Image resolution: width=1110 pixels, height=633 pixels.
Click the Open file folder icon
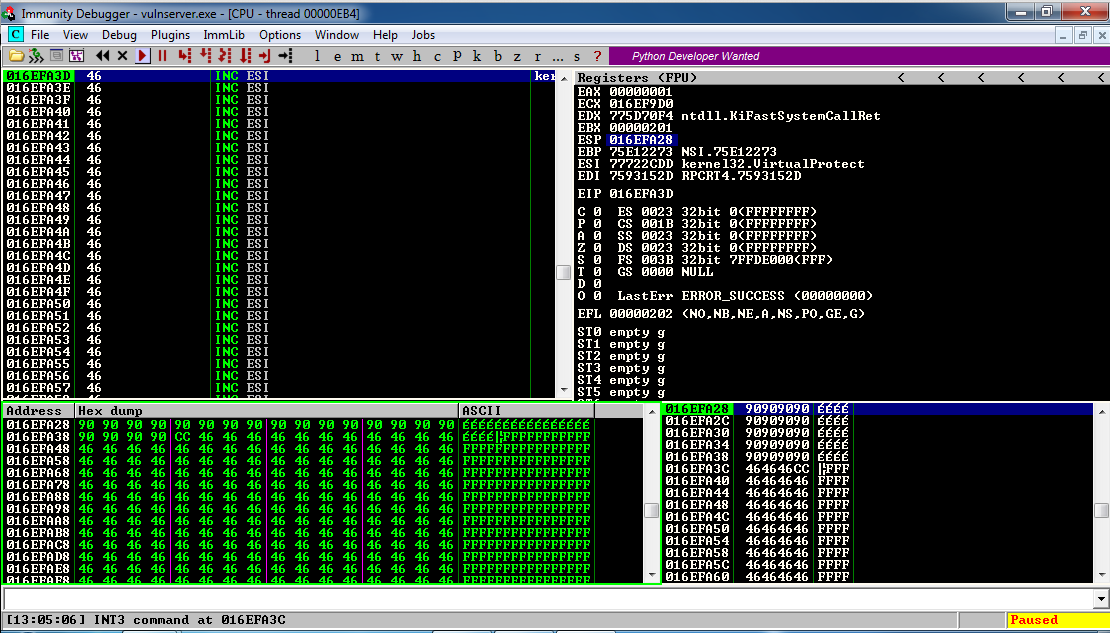pos(17,56)
